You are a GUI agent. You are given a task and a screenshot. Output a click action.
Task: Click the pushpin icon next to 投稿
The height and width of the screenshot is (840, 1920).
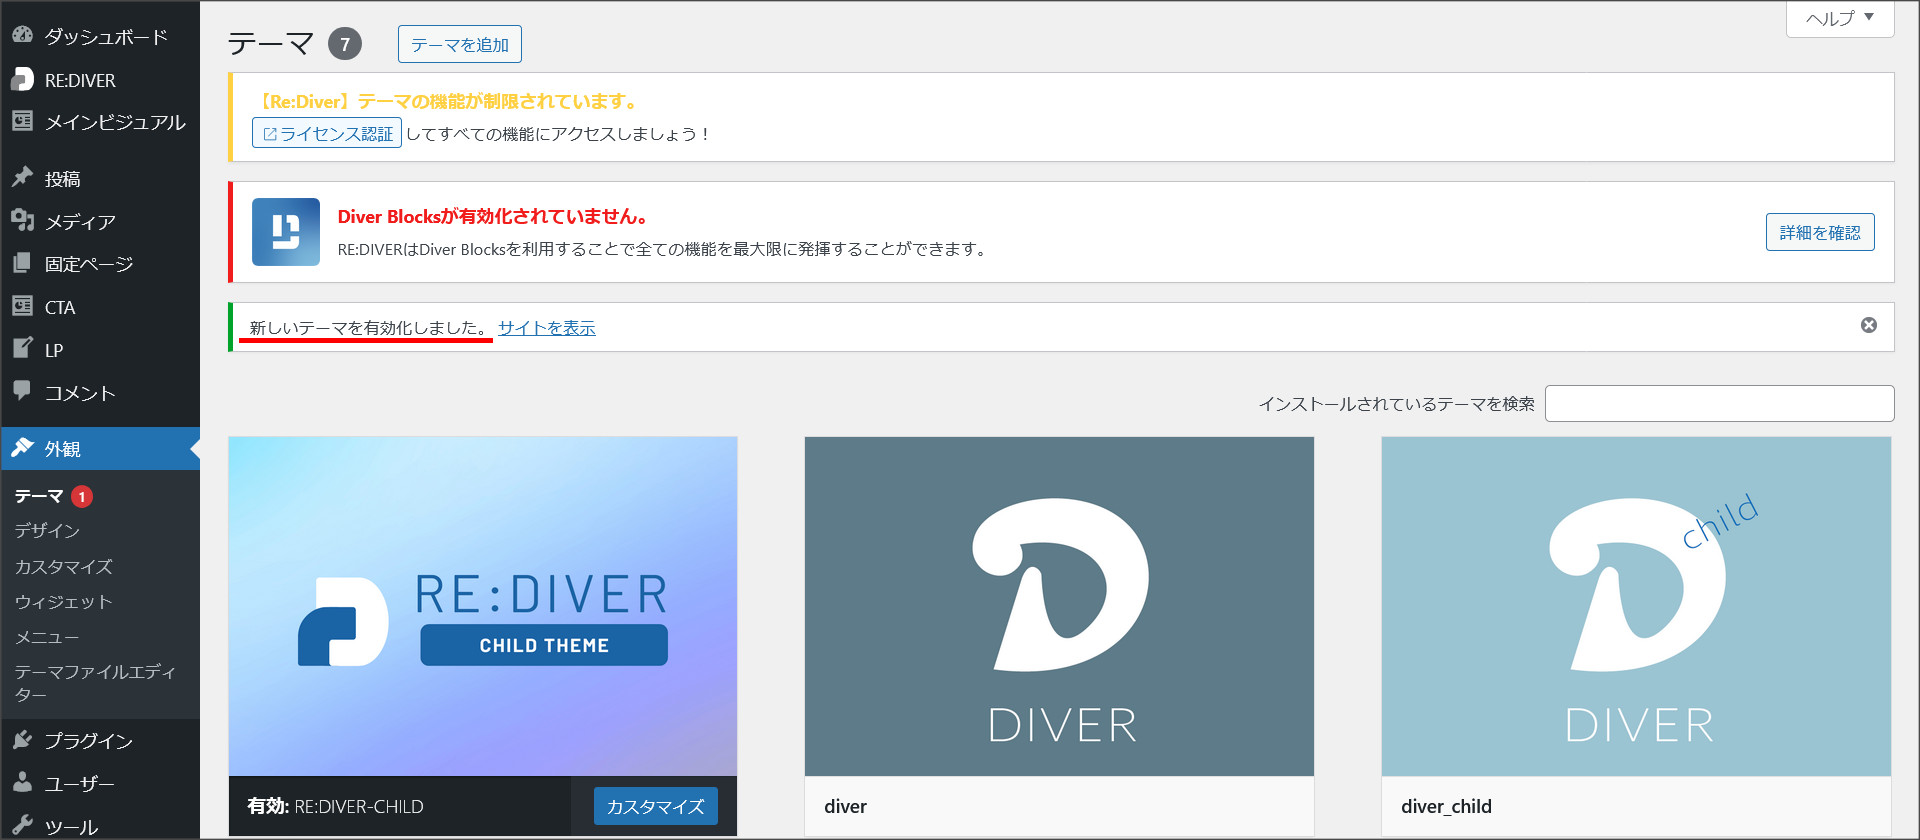(x=22, y=178)
